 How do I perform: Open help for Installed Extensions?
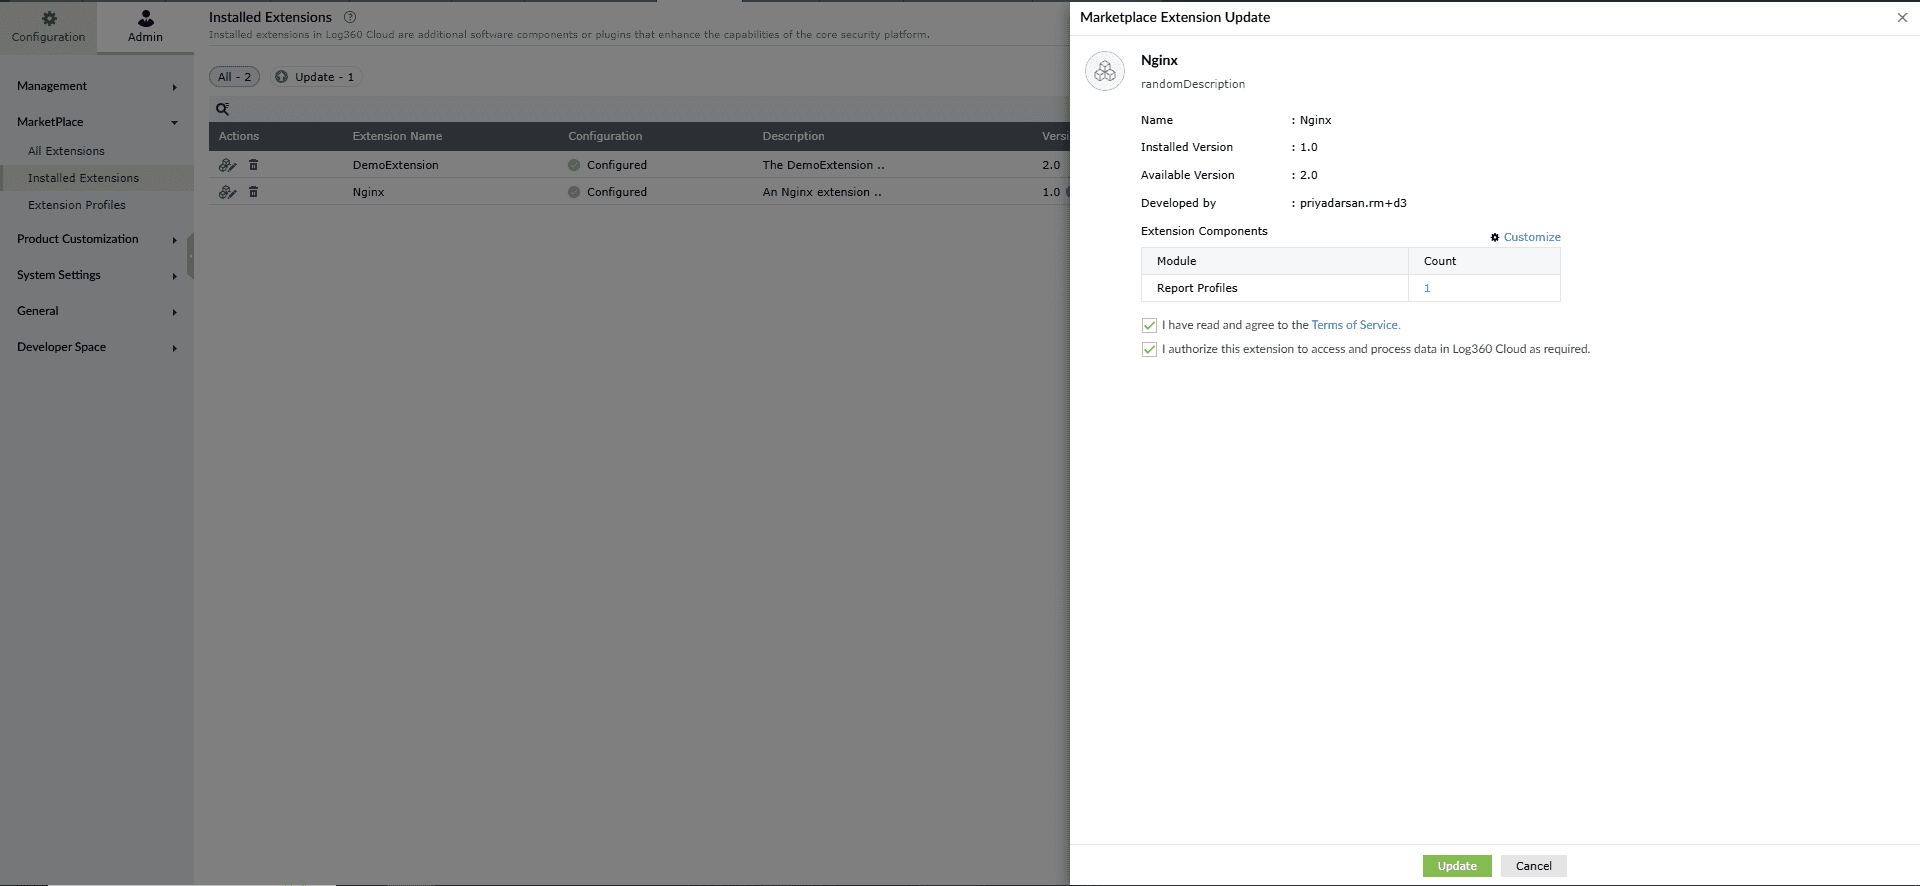pos(350,17)
